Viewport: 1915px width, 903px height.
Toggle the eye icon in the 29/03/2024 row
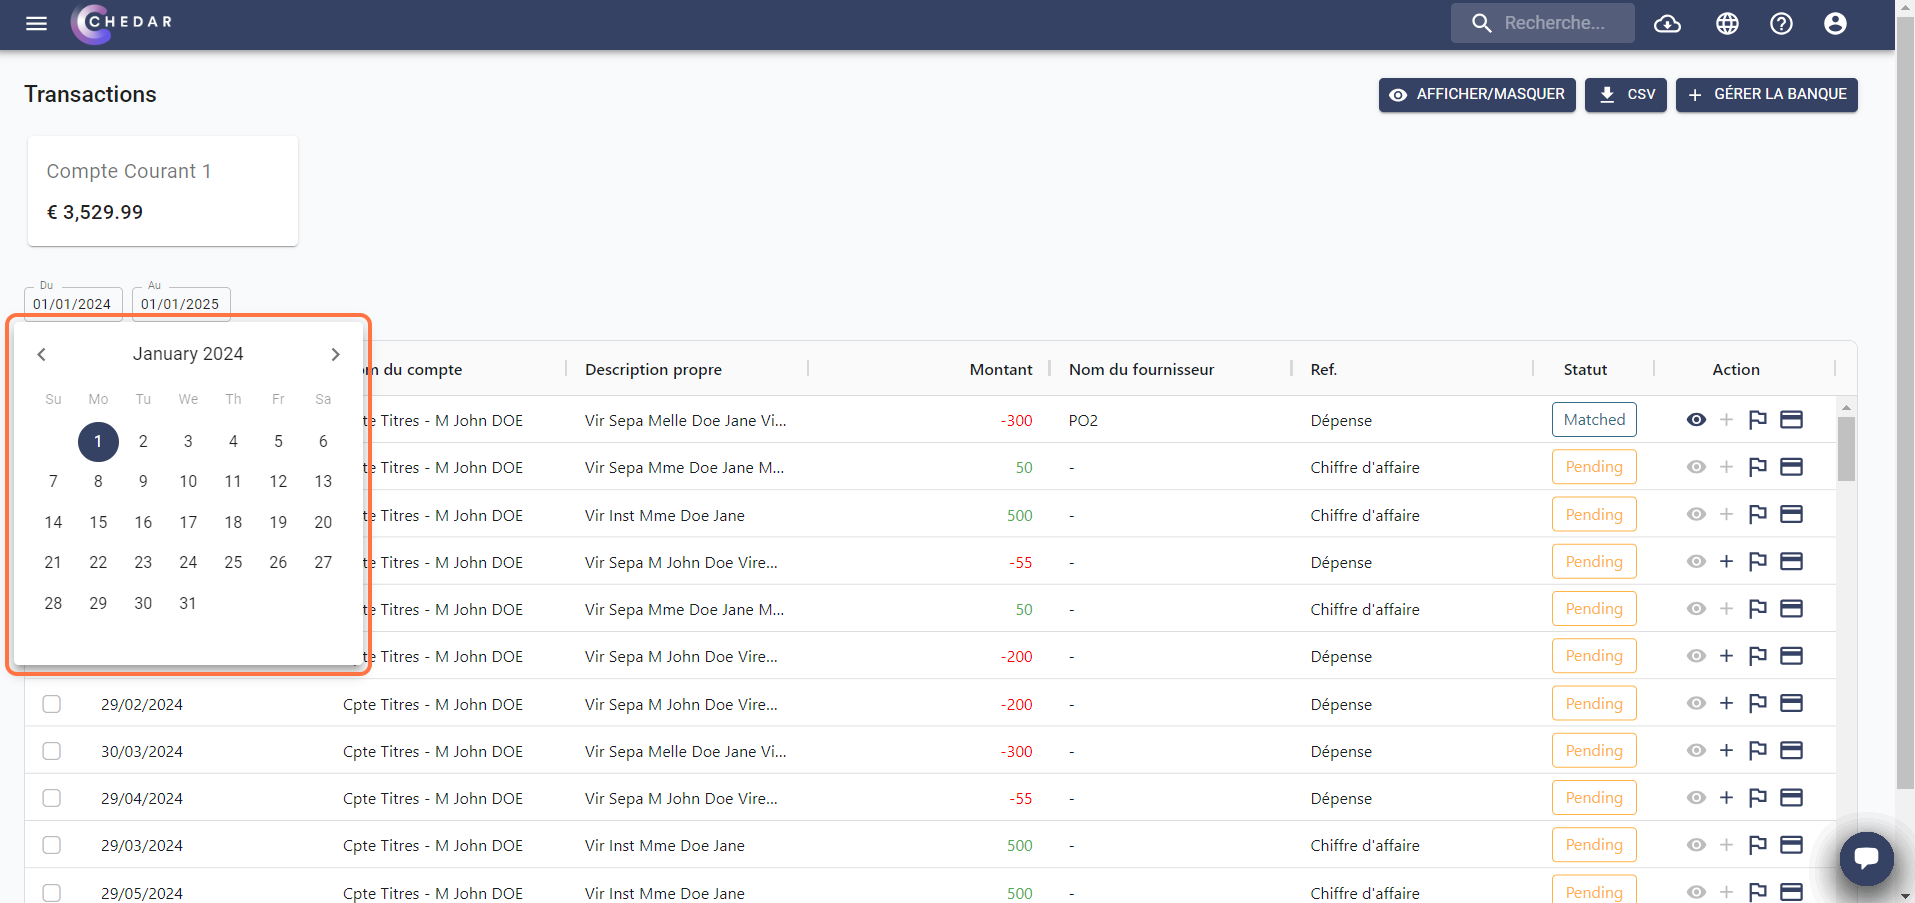coord(1696,845)
